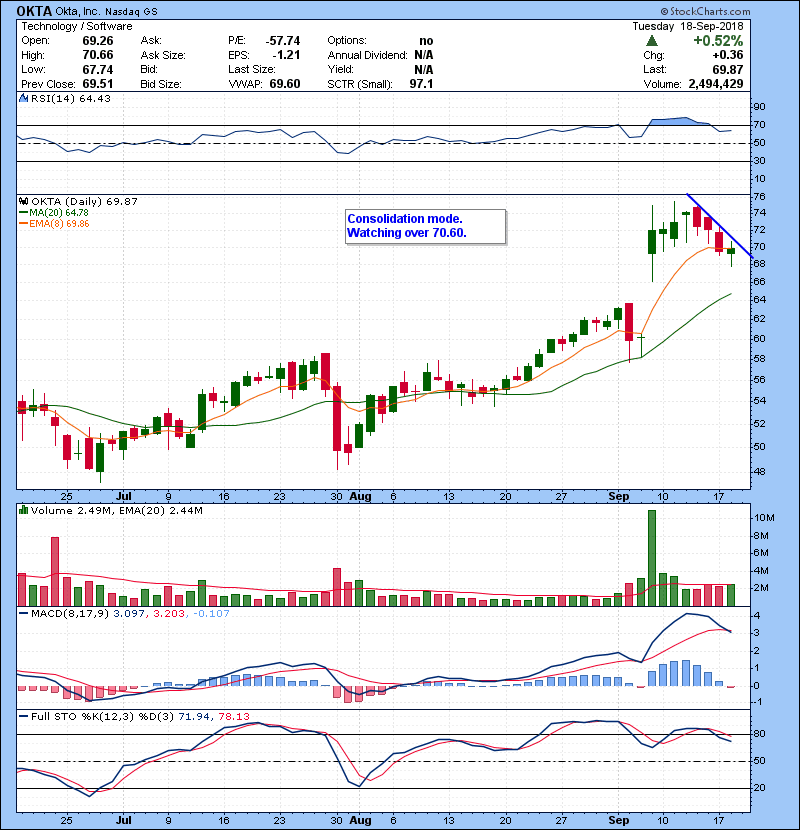Click the SCTR (Small) 97.1 value
800x830 pixels.
[421, 84]
